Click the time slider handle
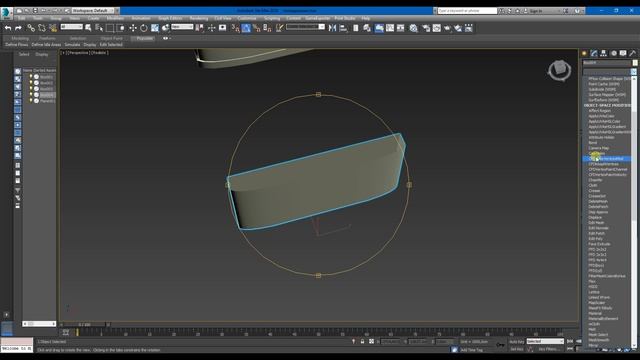640x360 pixels. 84,324
